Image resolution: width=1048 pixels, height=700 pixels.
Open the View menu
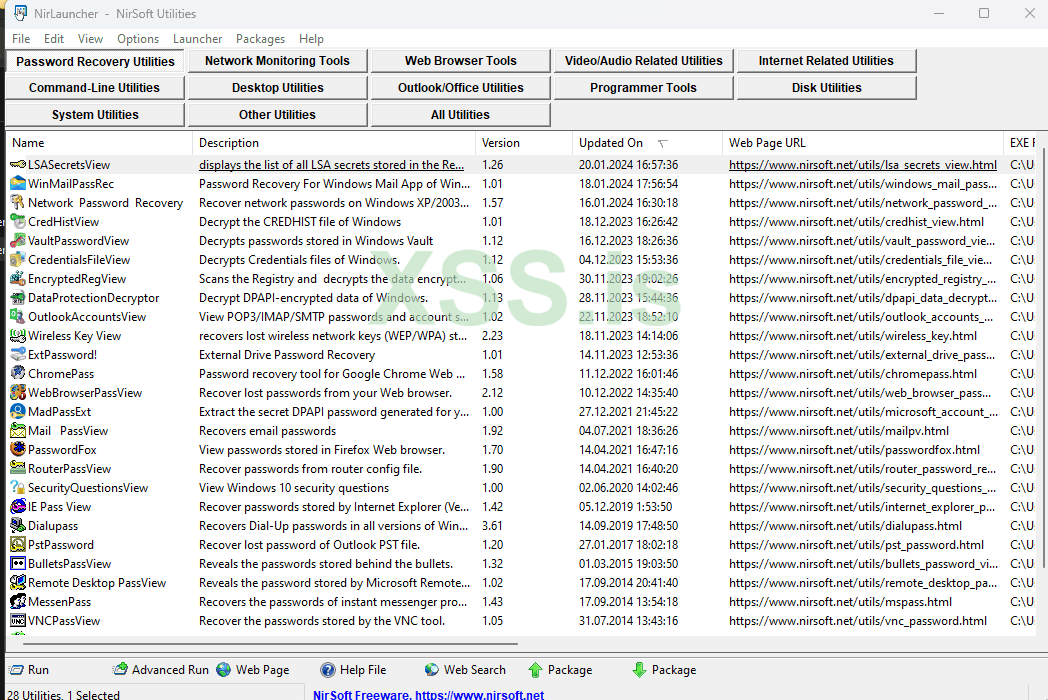coord(90,39)
